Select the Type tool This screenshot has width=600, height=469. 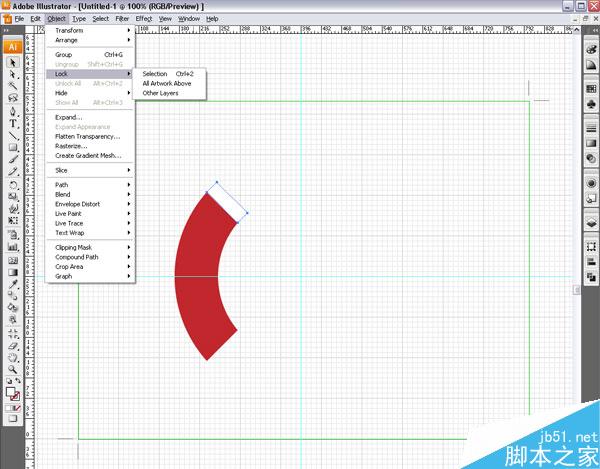(13, 123)
